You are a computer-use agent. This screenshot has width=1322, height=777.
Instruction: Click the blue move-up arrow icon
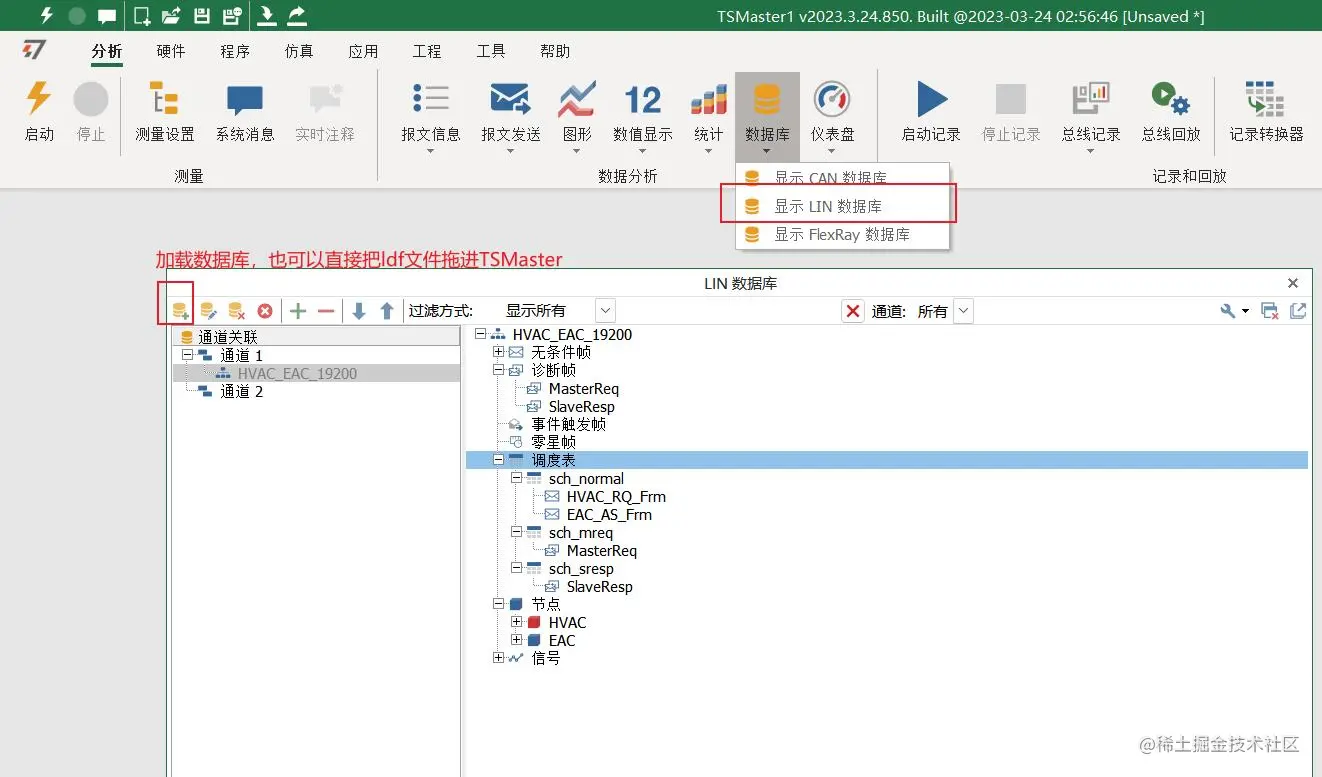[387, 311]
